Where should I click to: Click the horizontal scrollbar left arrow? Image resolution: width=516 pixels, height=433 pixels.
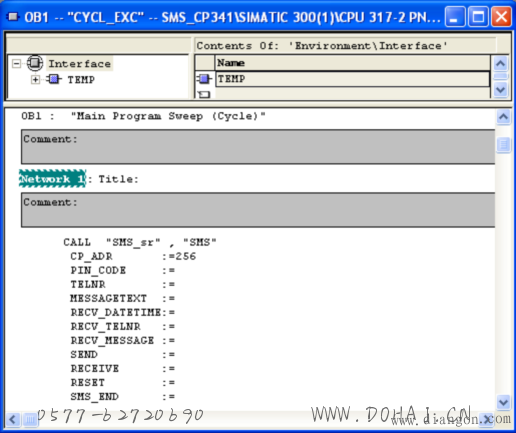tap(13, 419)
